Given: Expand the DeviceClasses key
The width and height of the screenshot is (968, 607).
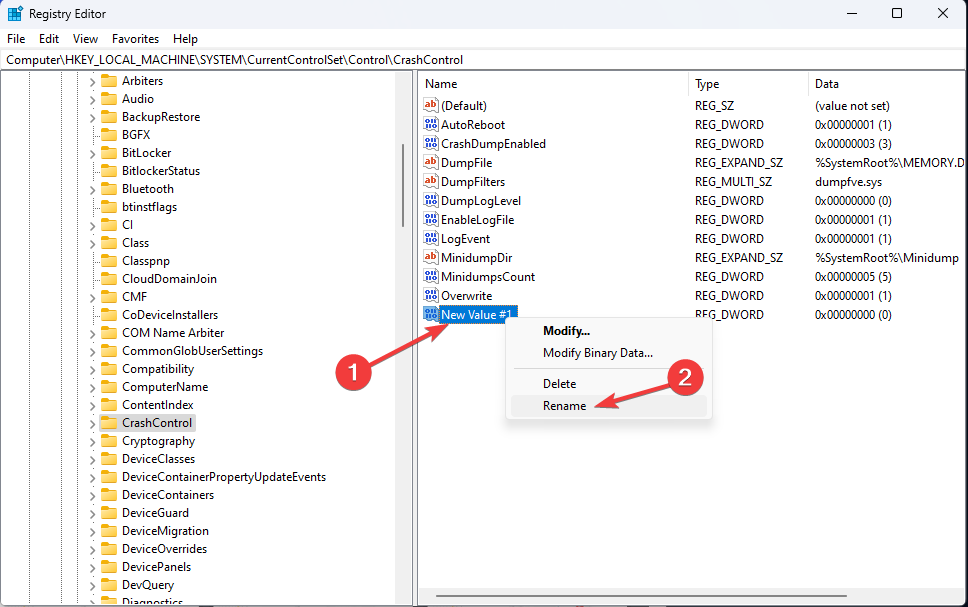Looking at the screenshot, I should pos(92,459).
